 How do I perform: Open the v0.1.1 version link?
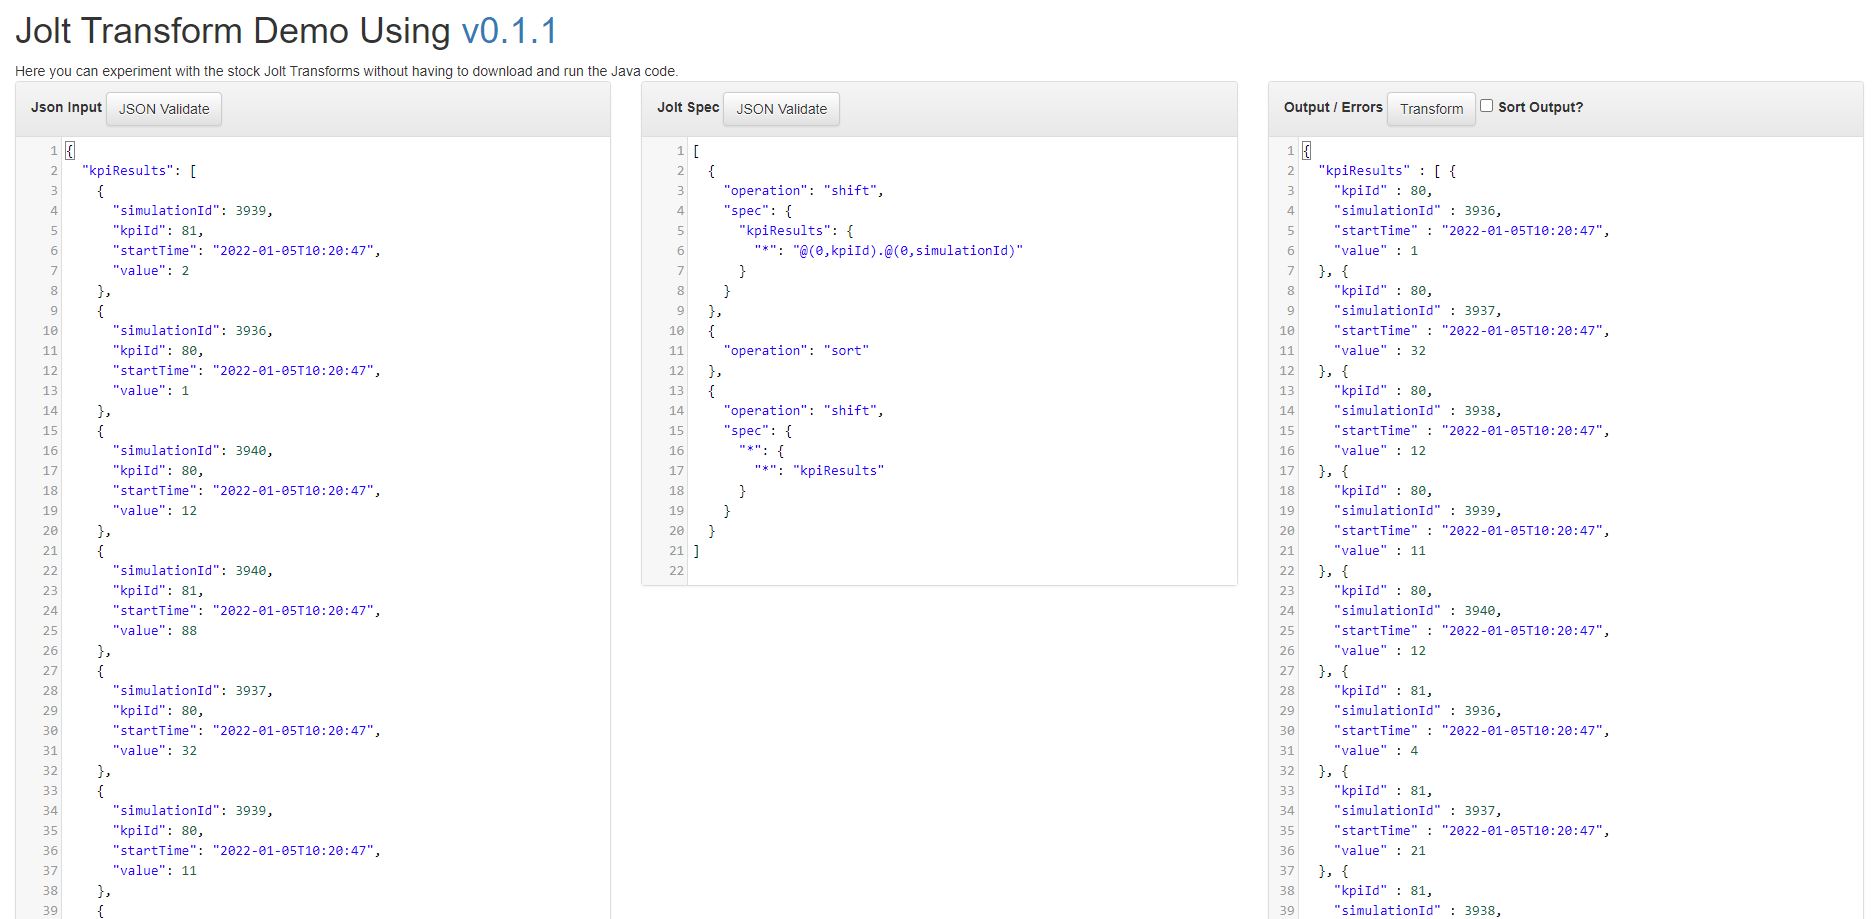click(x=509, y=31)
